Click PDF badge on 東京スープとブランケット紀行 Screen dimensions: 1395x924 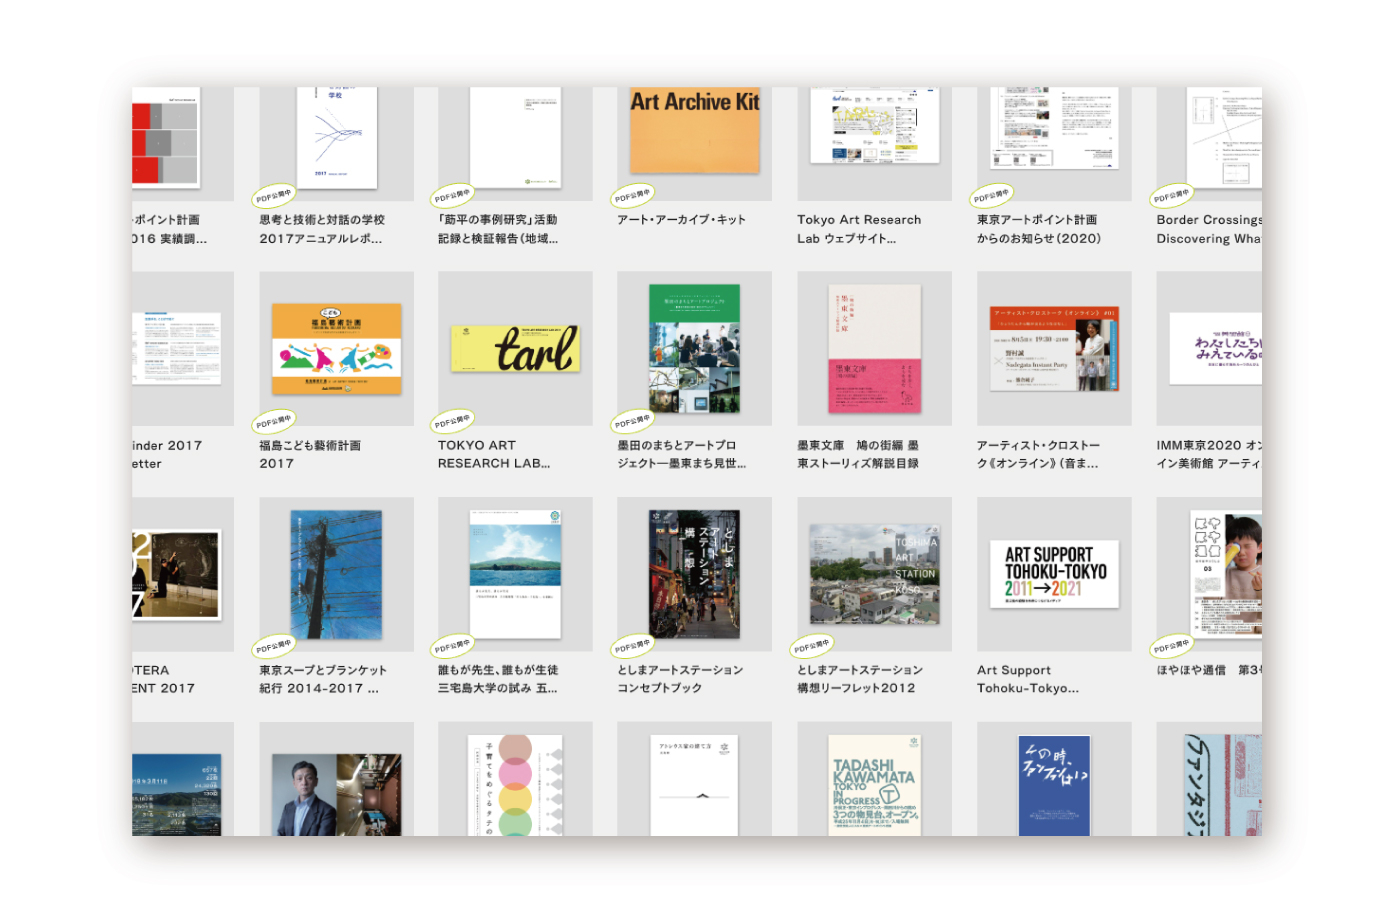tap(273, 646)
